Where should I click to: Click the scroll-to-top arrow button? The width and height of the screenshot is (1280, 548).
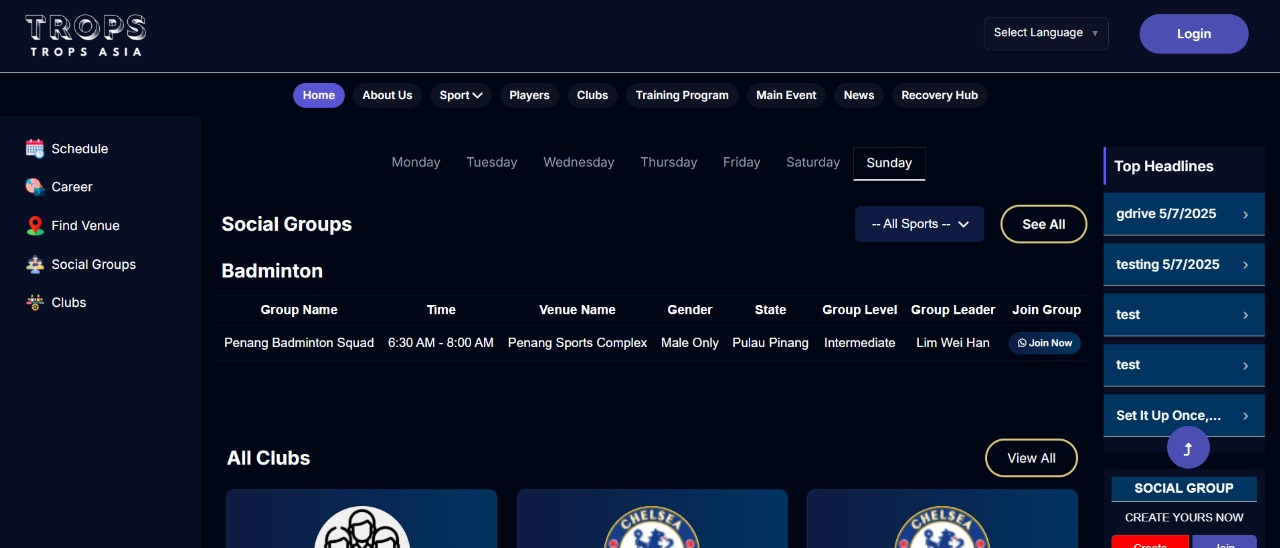pos(1188,449)
